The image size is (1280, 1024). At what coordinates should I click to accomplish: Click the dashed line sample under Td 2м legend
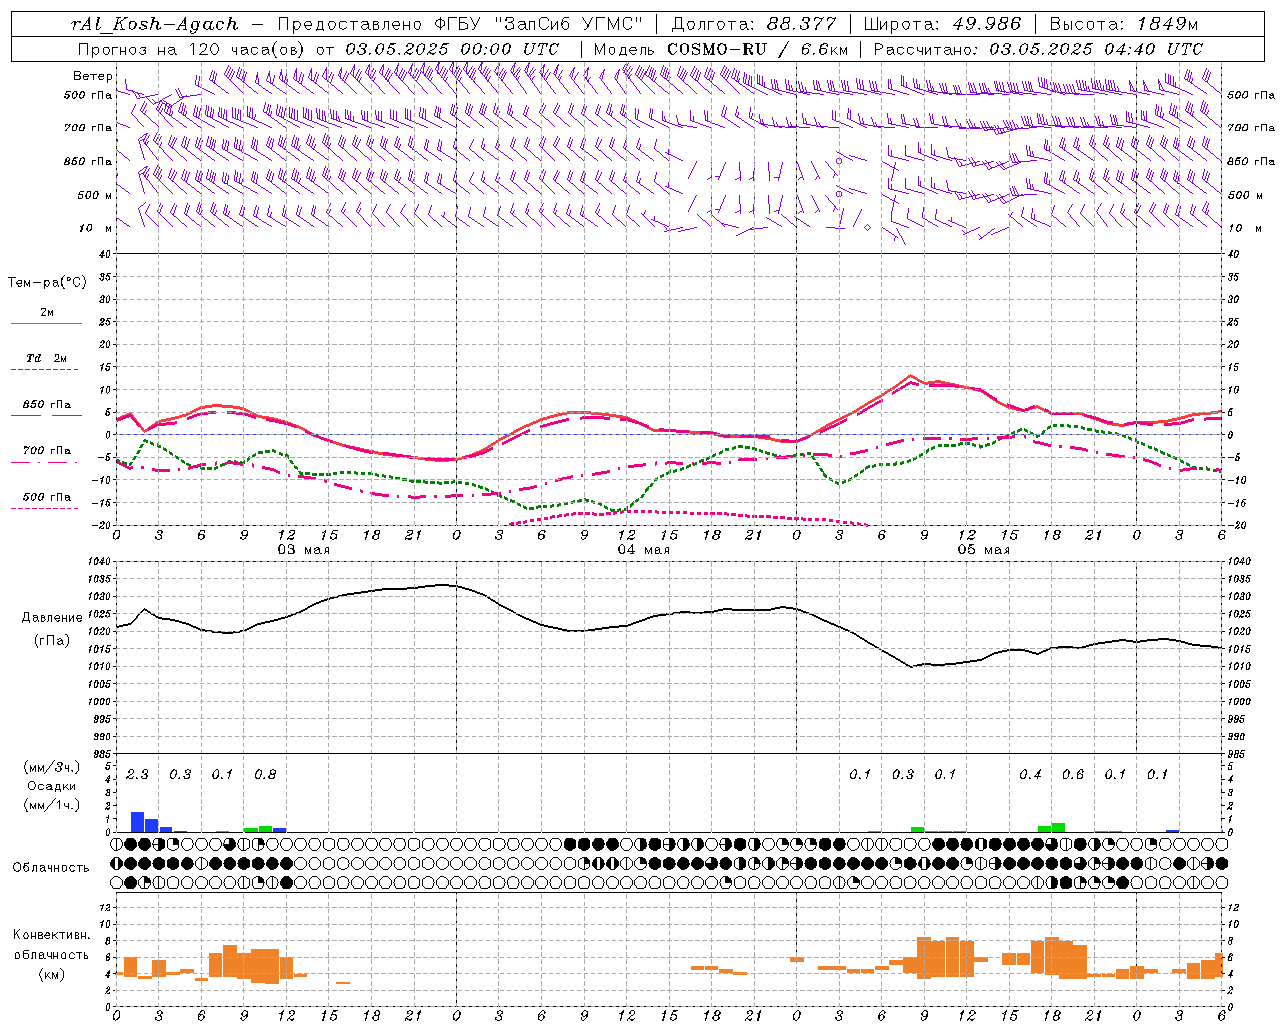coord(46,370)
